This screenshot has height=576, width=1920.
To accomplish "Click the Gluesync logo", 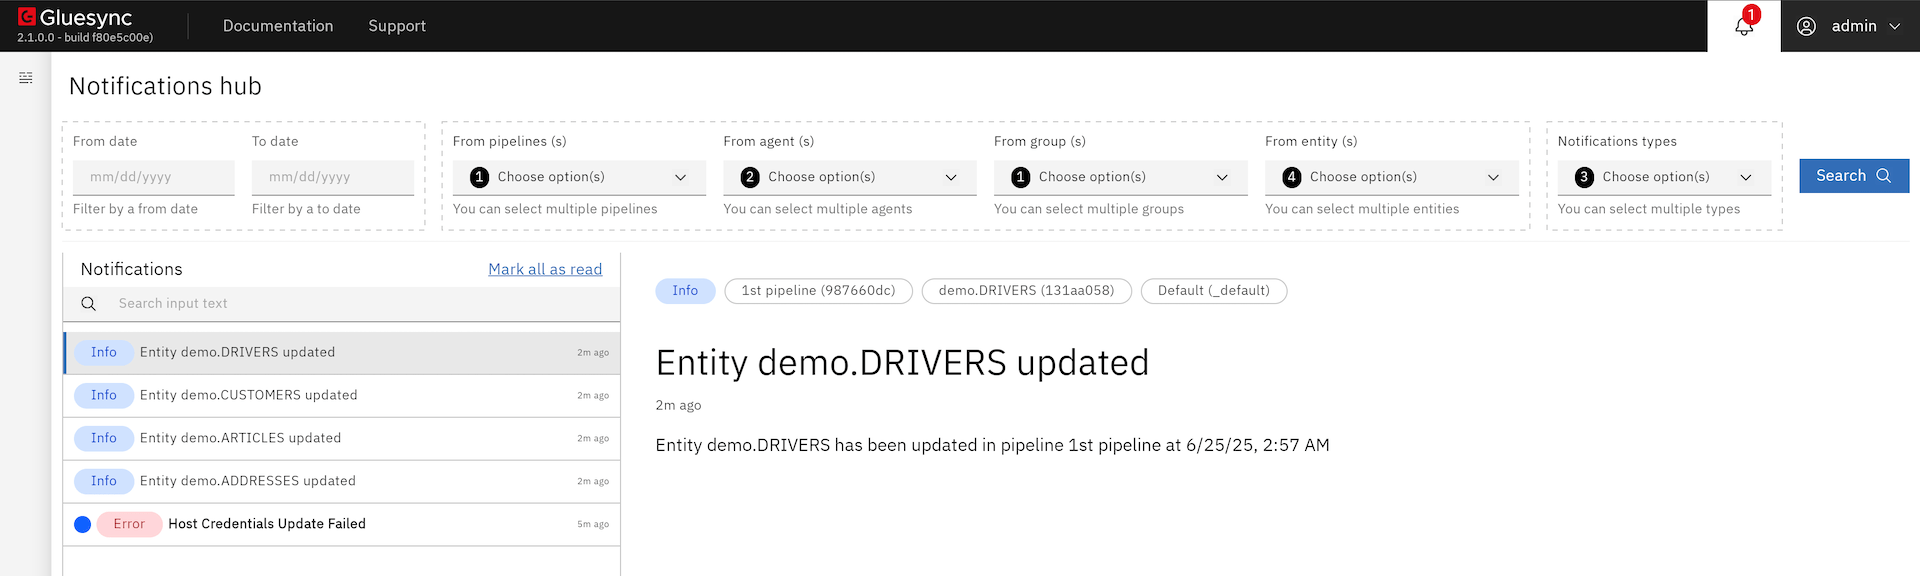I will tap(75, 17).
